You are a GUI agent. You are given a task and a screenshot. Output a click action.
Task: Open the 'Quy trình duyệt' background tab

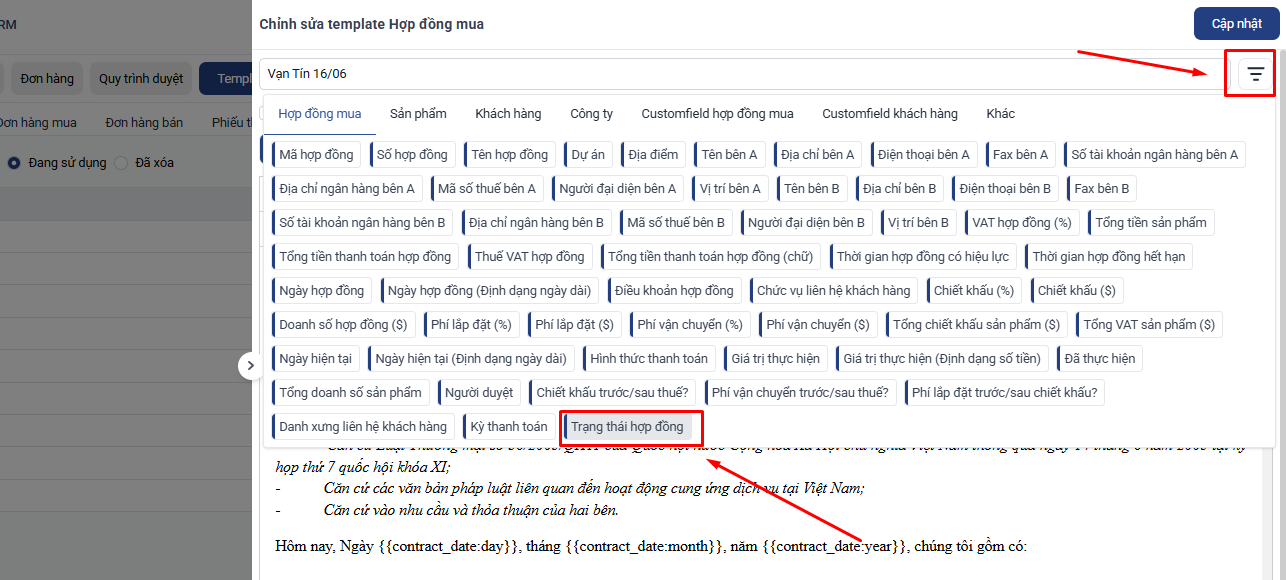140,79
